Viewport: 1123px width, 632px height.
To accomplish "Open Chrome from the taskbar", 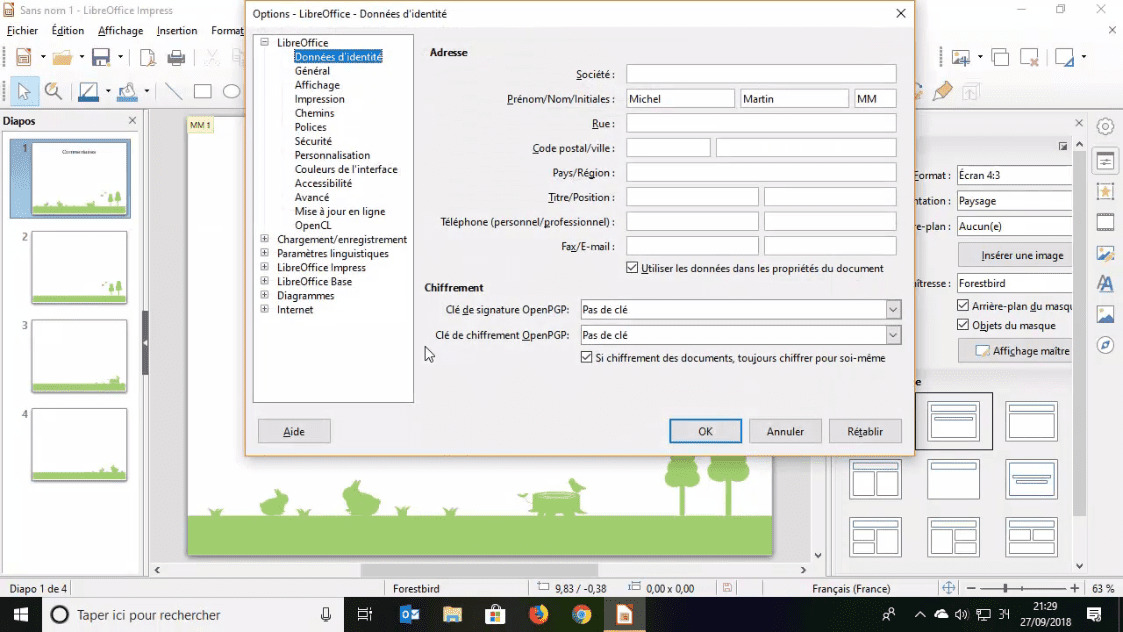I will point(582,615).
